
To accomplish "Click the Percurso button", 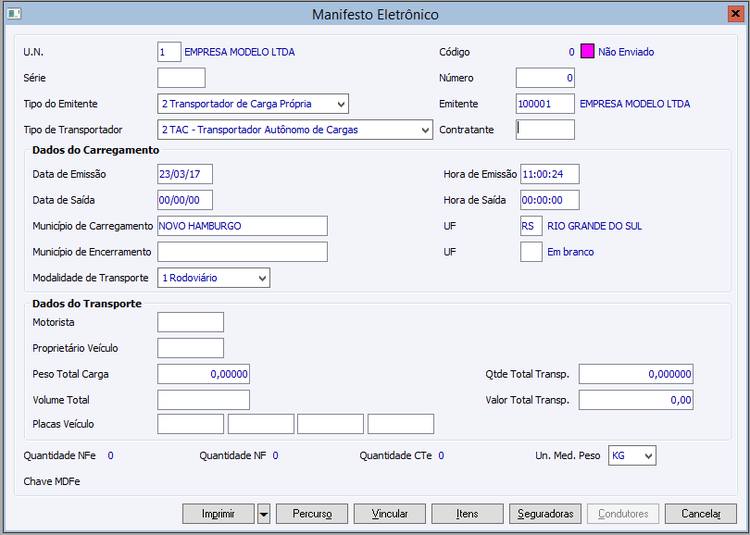I will point(312,514).
